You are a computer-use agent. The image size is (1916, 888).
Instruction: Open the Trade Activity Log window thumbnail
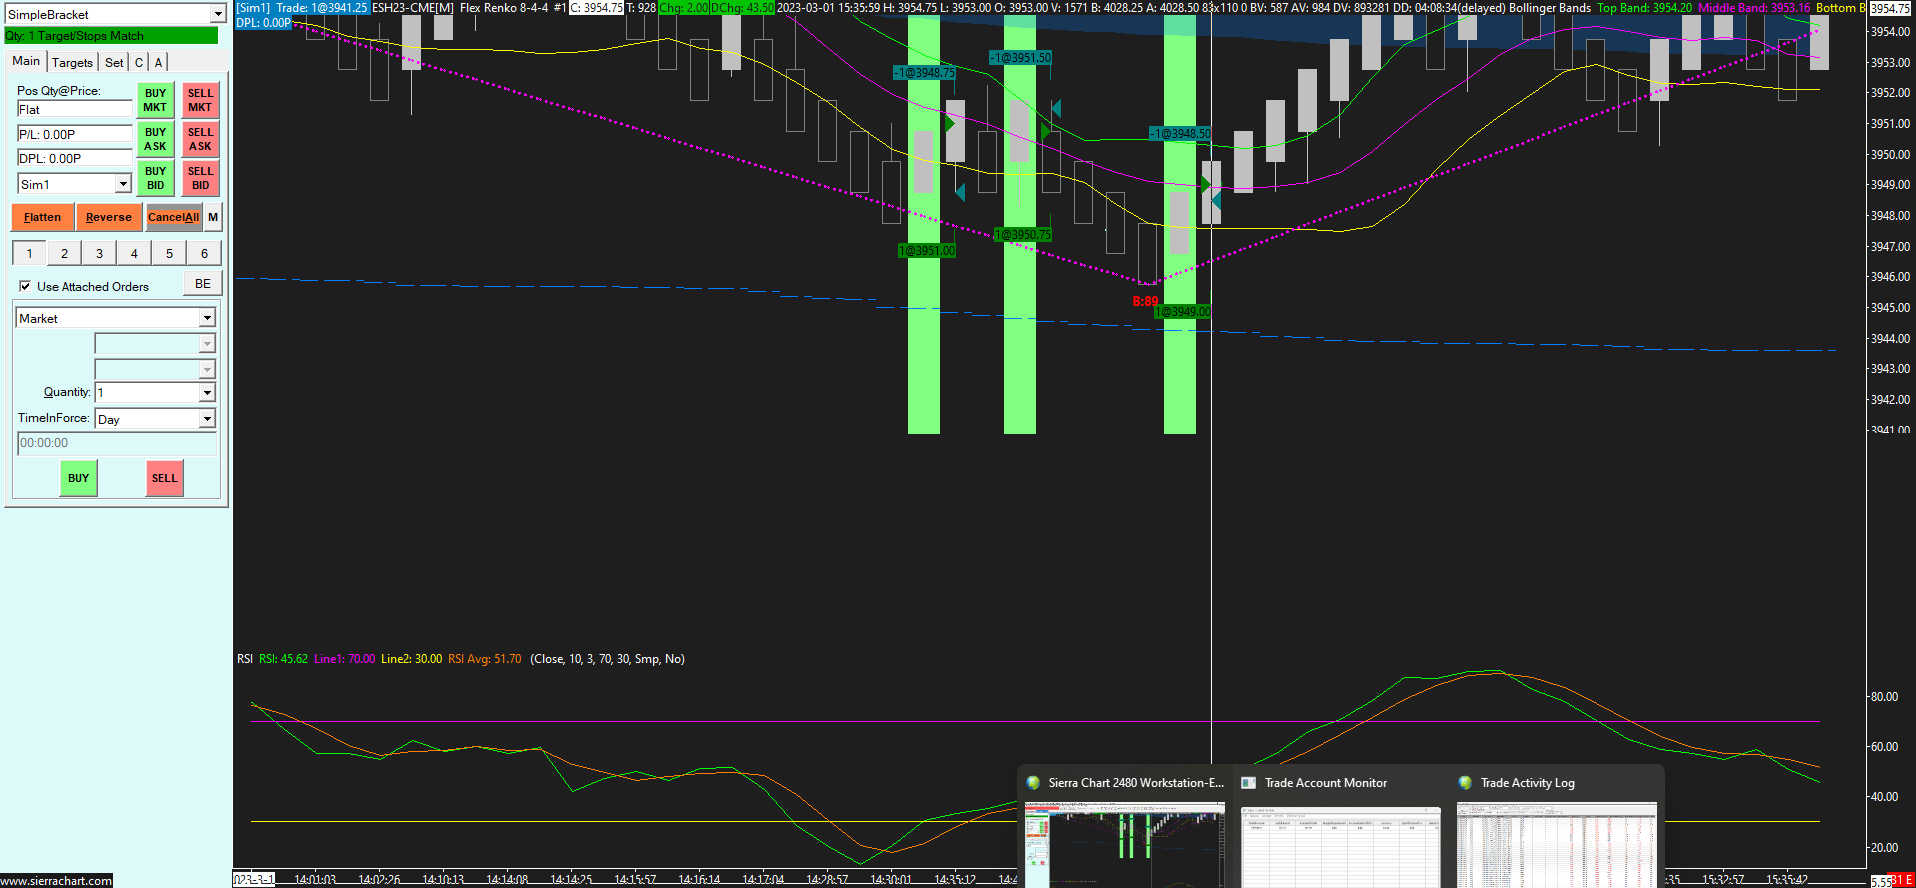1557,844
